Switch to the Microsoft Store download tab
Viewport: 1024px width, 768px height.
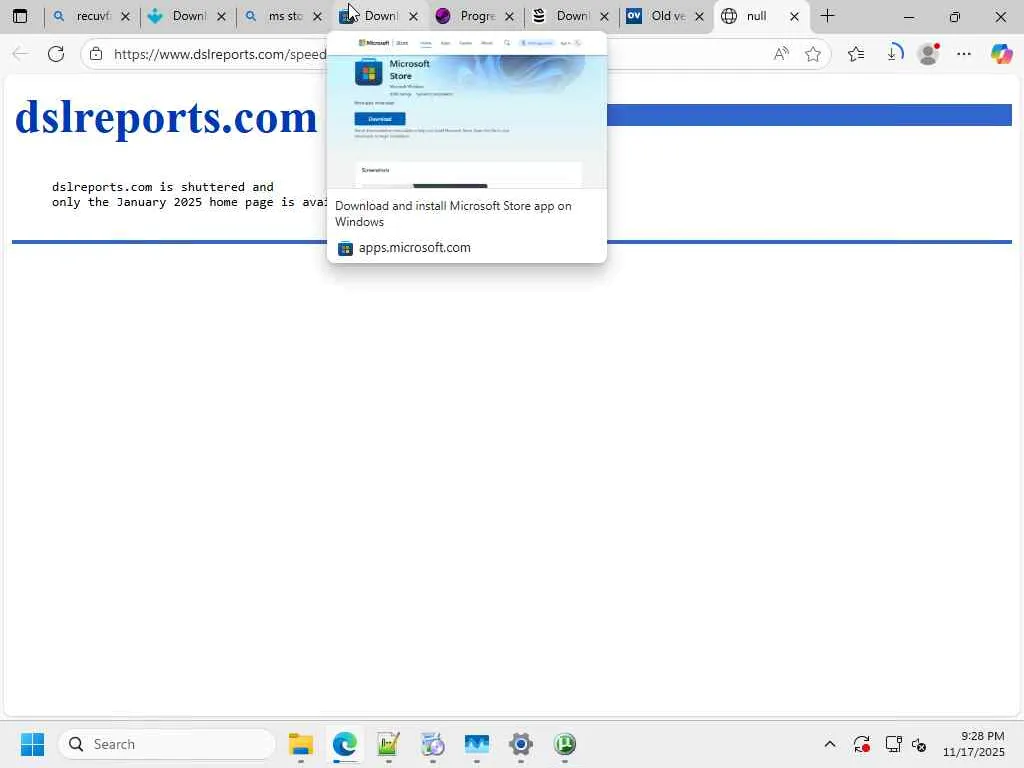point(378,16)
